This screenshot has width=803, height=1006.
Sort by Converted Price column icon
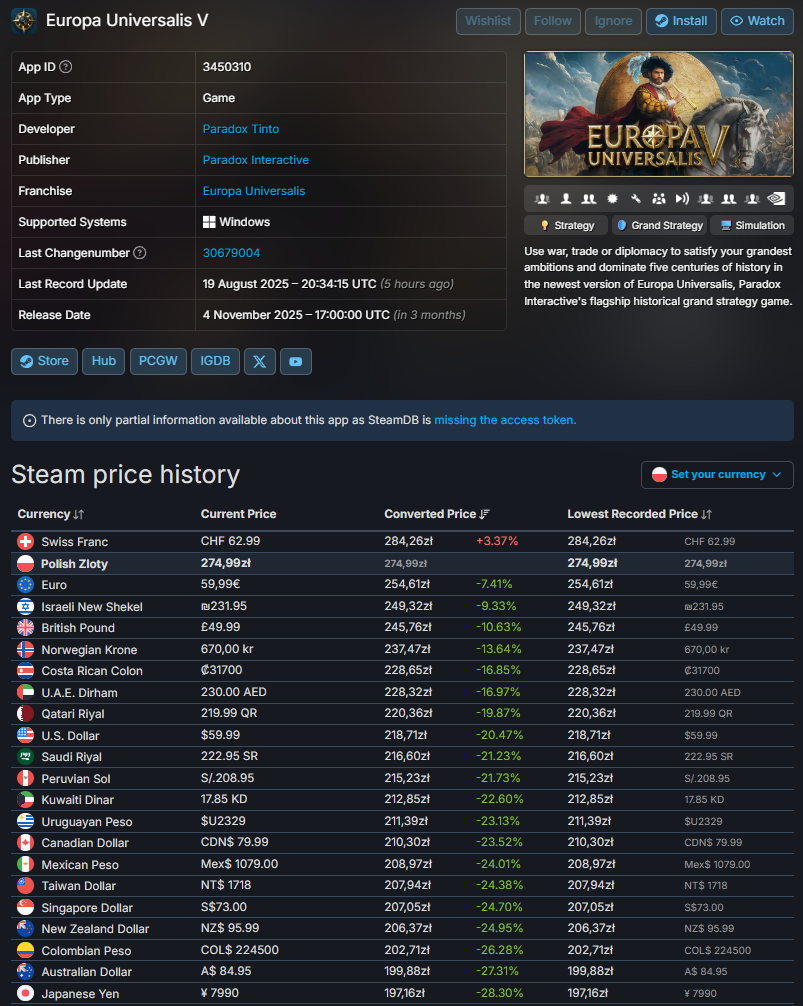[484, 515]
